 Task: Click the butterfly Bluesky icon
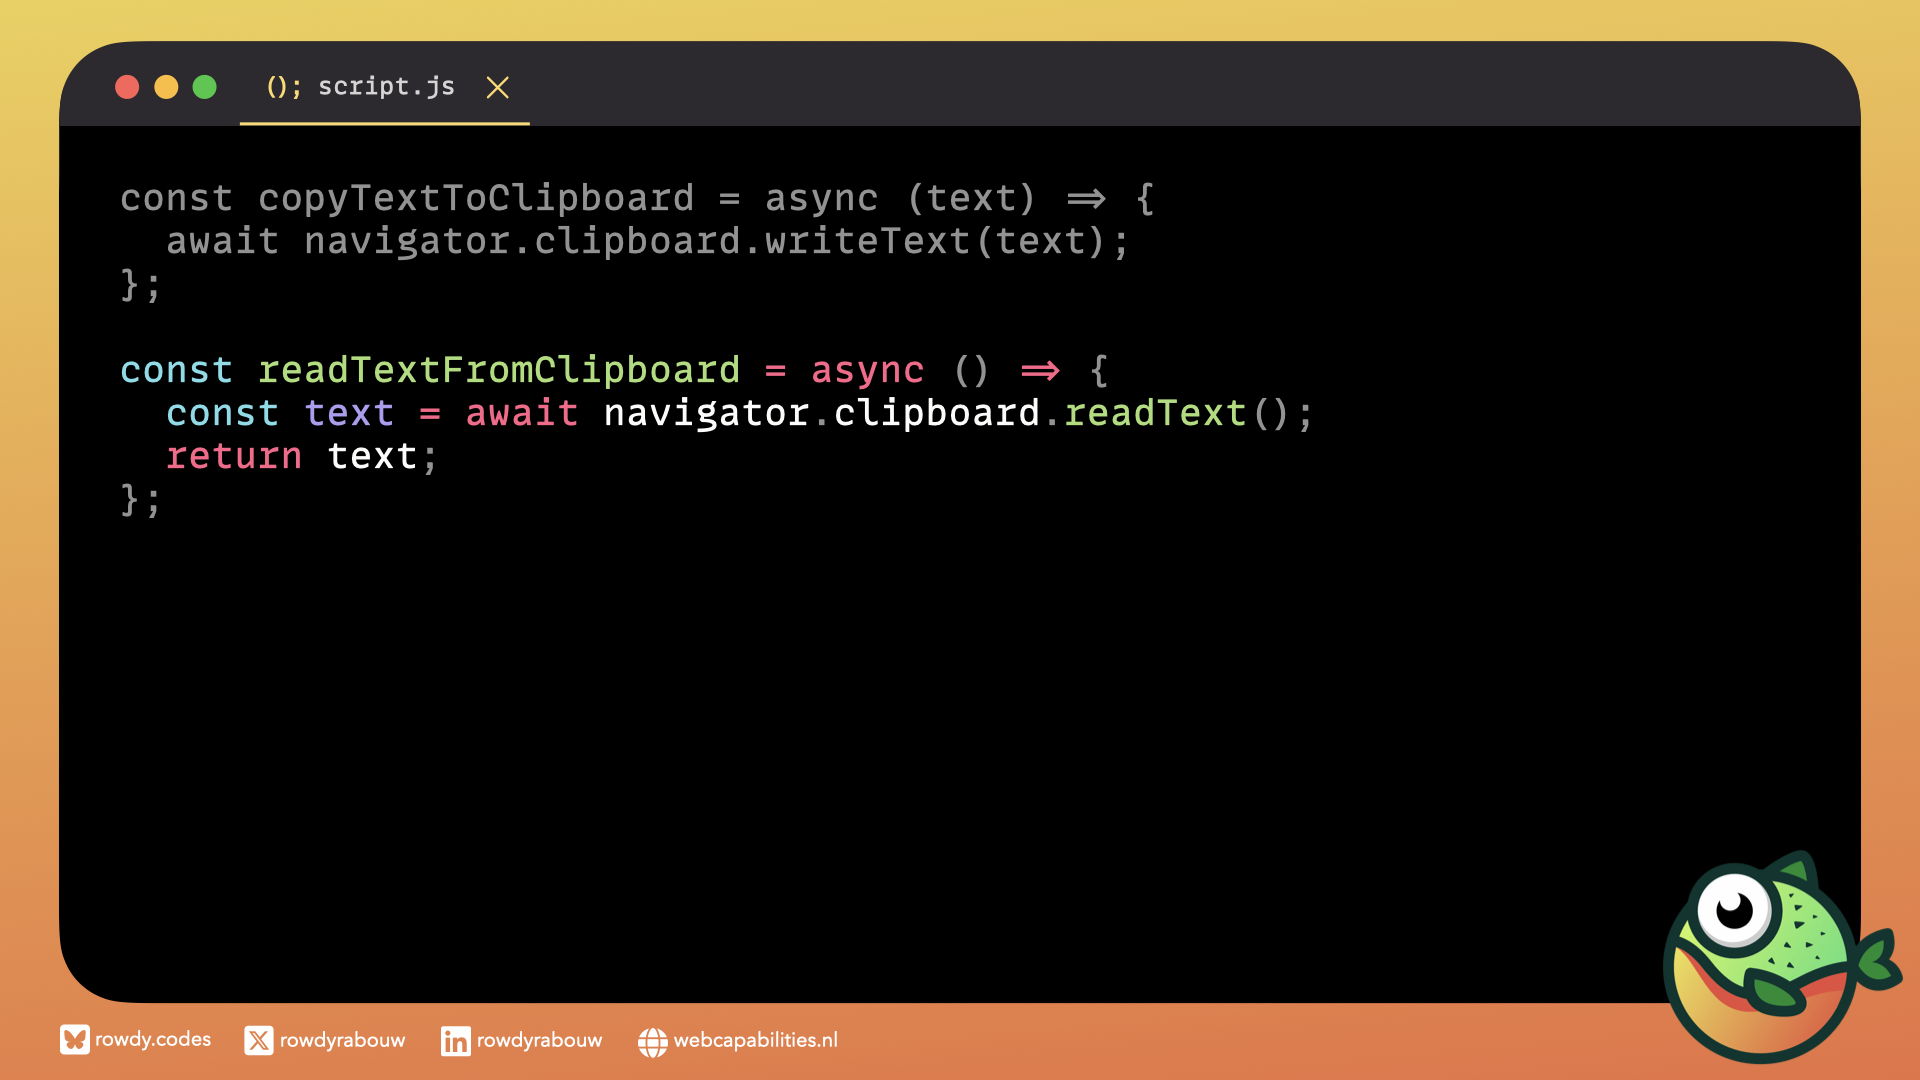point(74,1040)
